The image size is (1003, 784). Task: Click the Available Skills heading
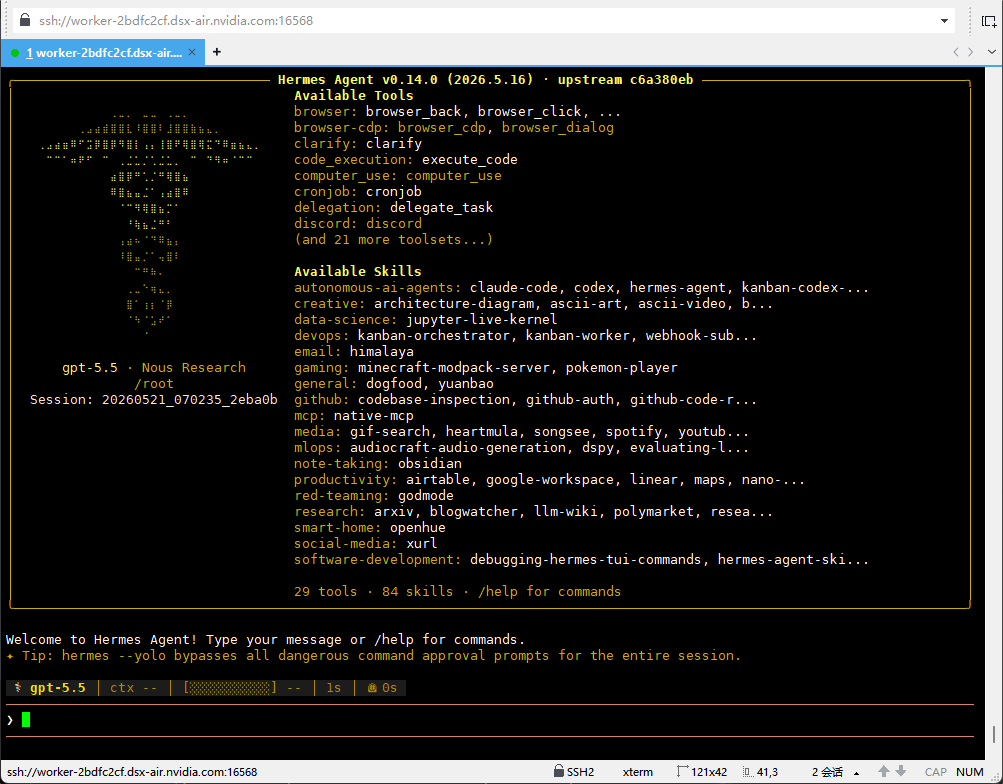pos(358,271)
